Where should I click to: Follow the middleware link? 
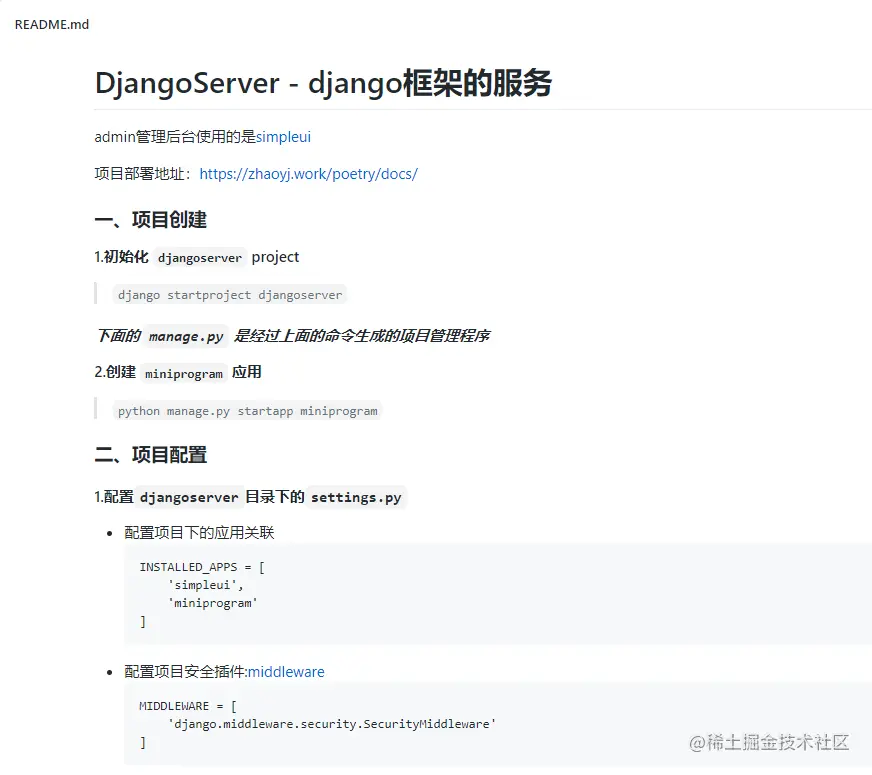286,672
